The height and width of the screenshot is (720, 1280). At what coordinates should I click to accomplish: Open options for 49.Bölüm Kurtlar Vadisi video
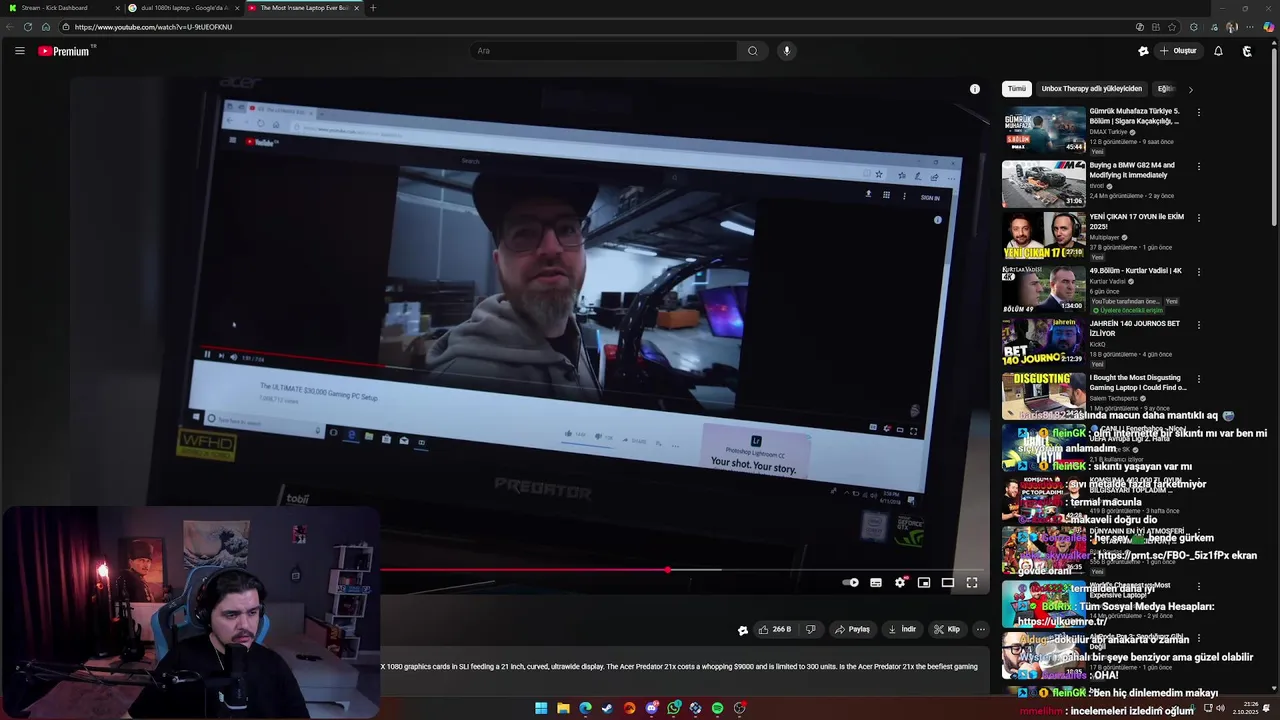coord(1198,272)
